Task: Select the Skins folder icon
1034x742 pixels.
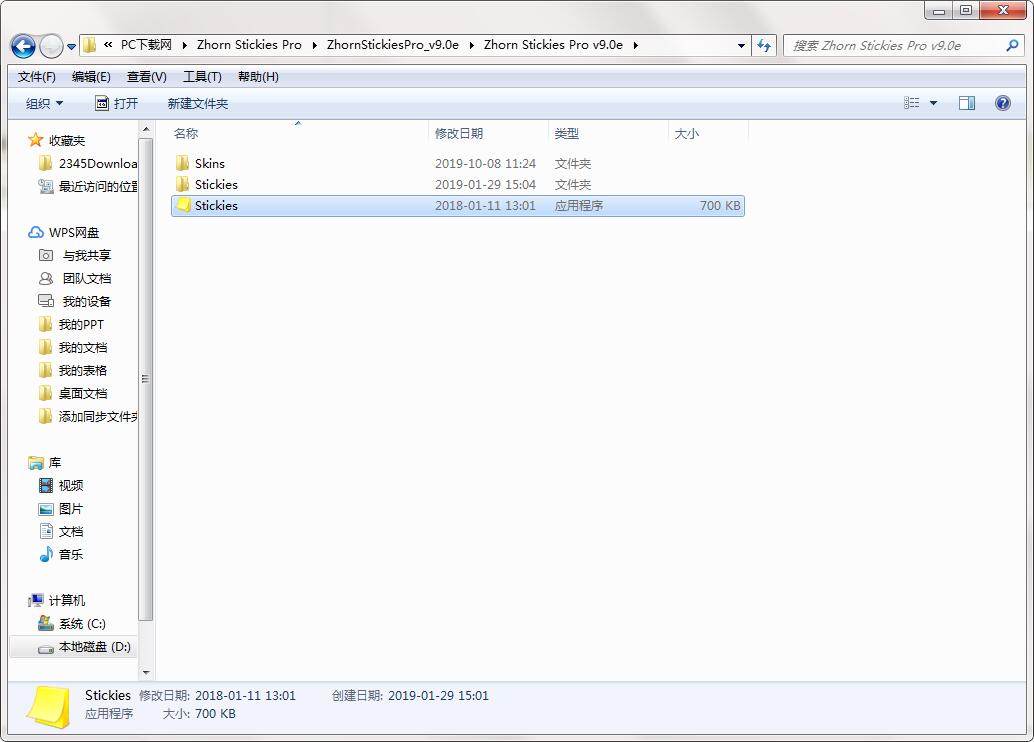Action: click(x=183, y=163)
